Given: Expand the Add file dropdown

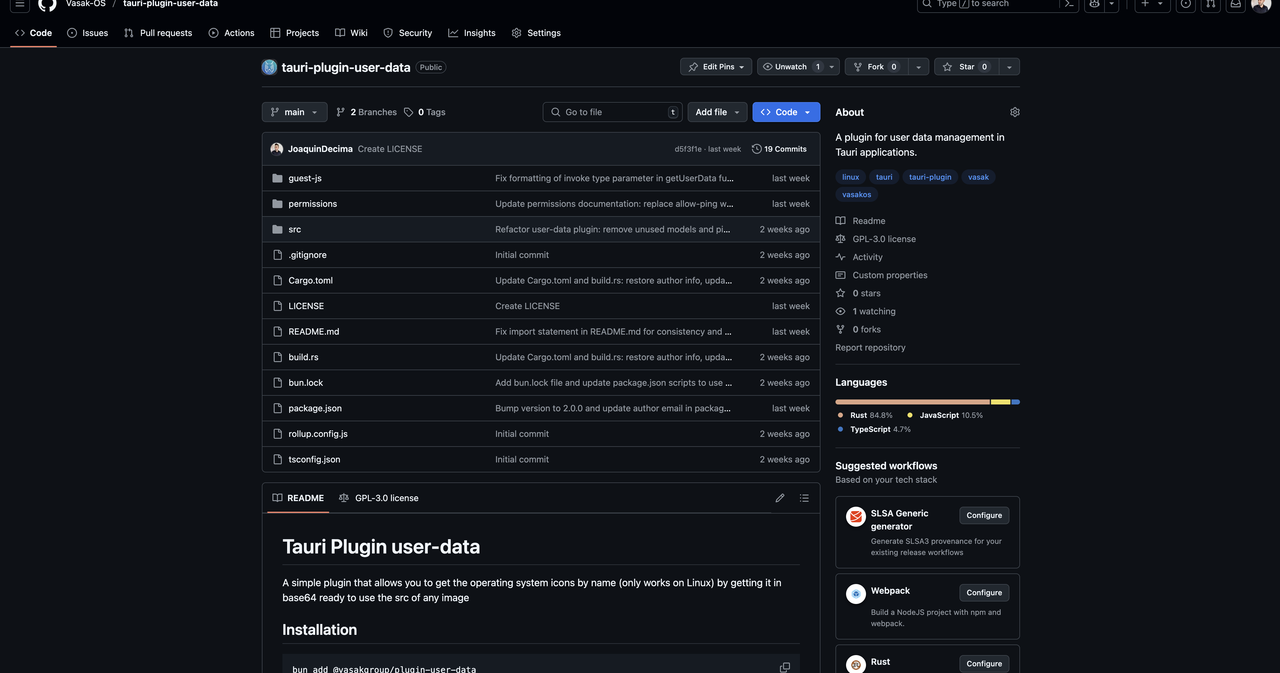Looking at the screenshot, I should coord(717,112).
